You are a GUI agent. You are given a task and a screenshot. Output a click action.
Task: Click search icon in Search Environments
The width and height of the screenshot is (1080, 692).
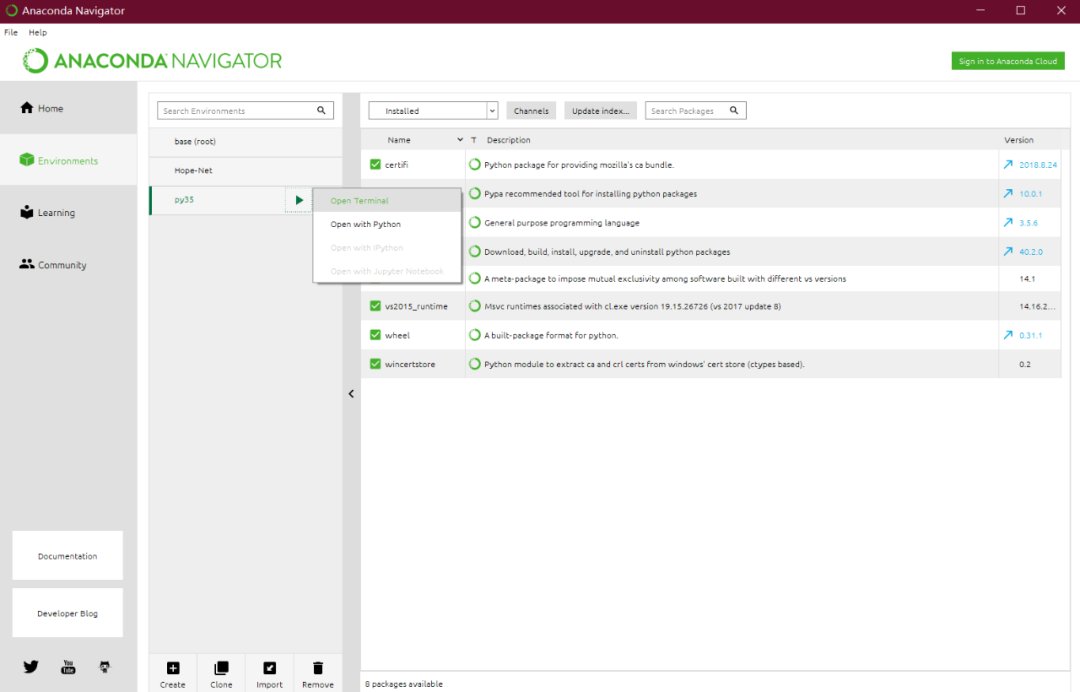[321, 110]
